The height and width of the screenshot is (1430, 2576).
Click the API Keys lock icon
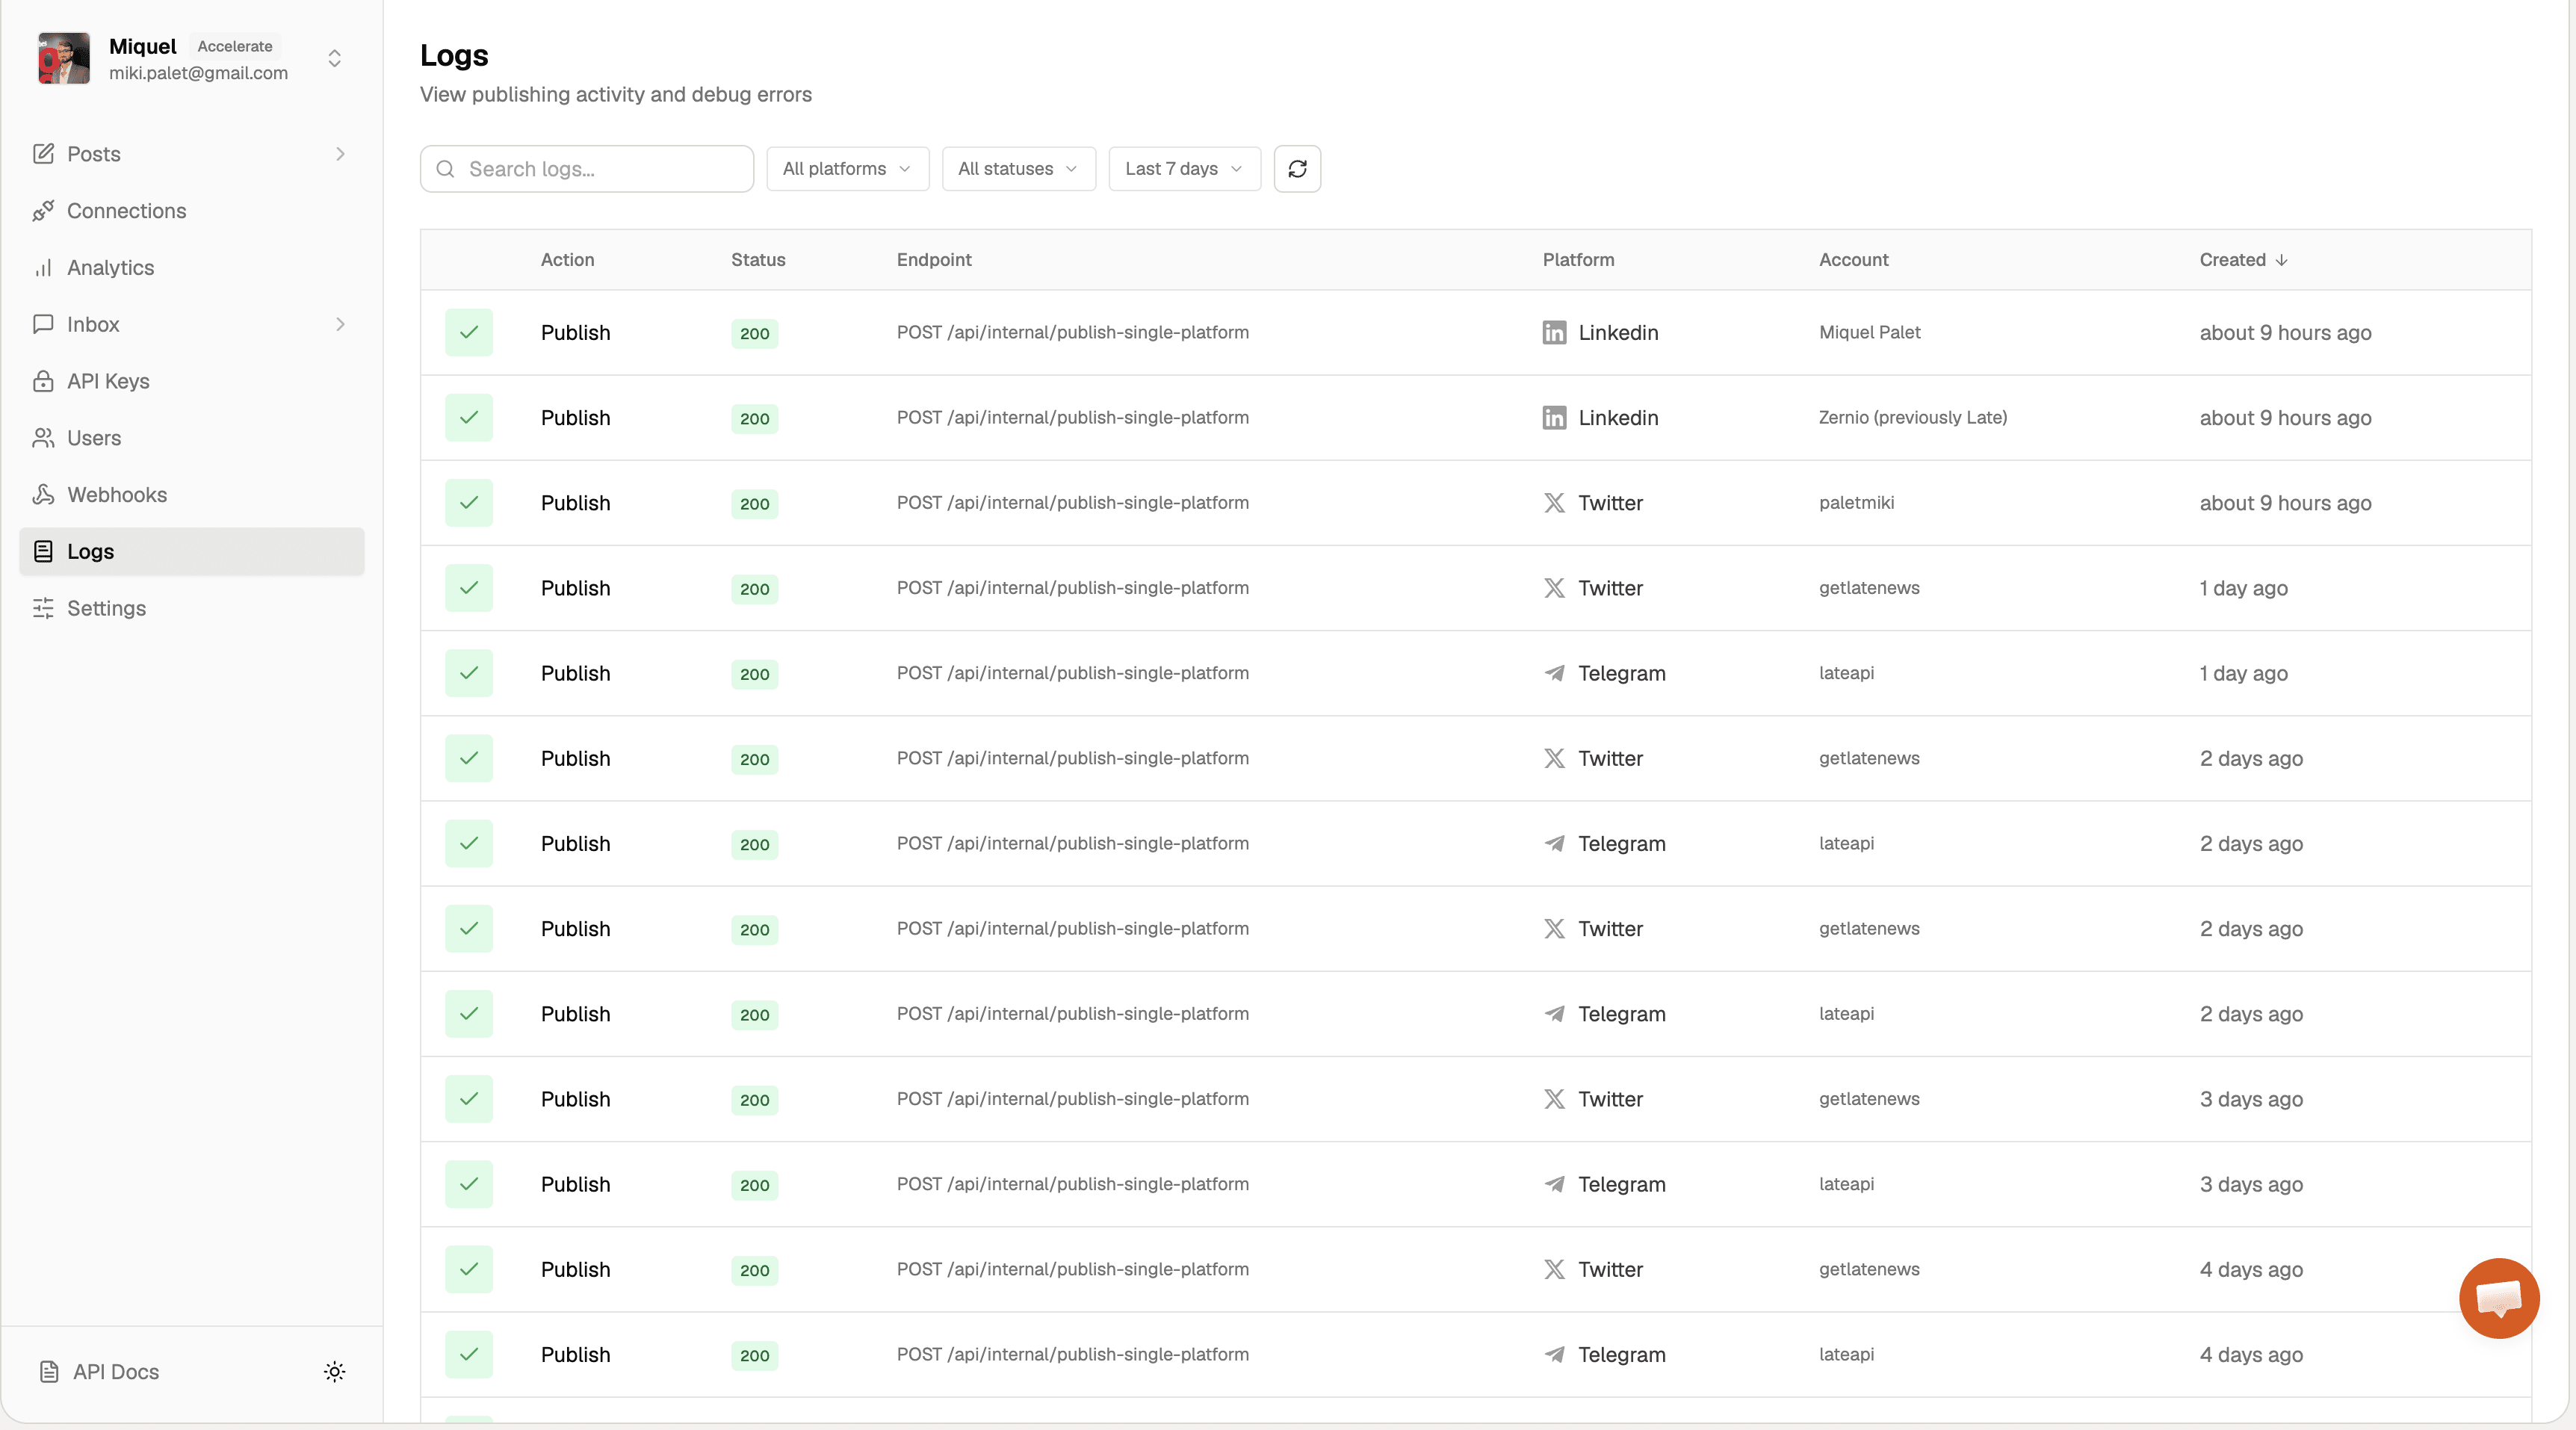(43, 381)
